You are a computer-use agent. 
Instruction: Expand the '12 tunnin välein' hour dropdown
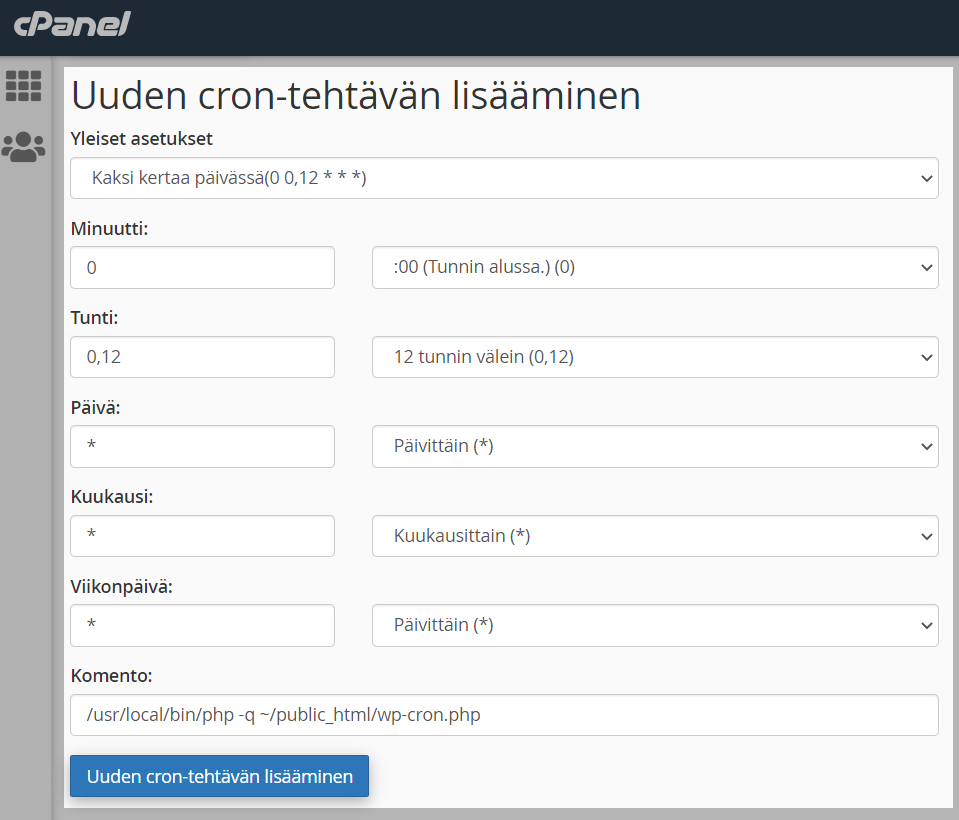(x=655, y=356)
